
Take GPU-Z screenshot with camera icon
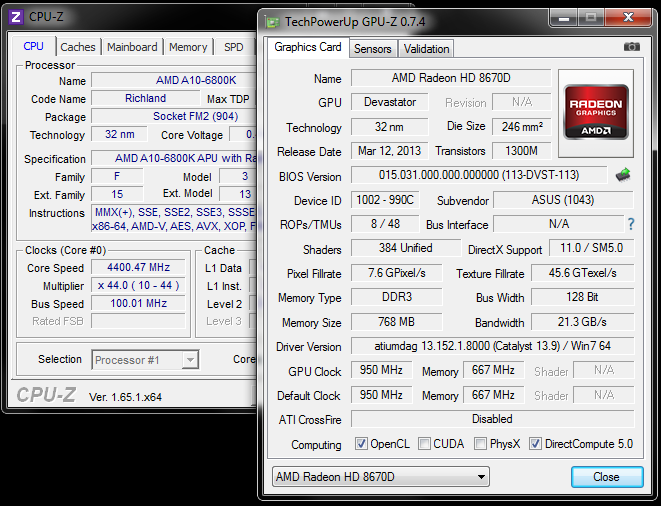(x=631, y=46)
